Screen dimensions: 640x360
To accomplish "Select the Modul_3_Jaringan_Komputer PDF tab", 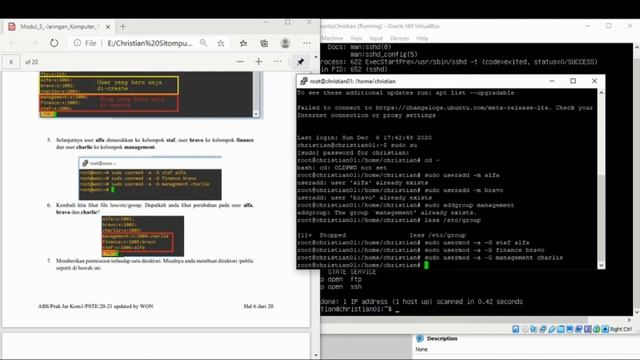I will click(60, 27).
